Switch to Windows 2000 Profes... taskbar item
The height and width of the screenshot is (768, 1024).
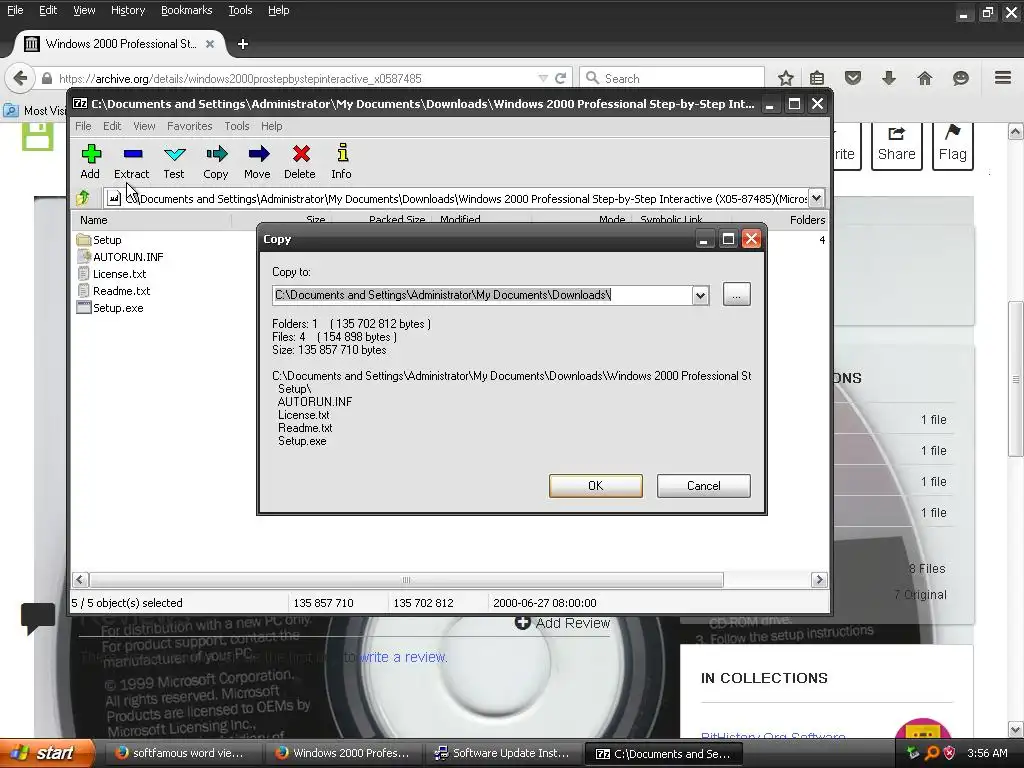coord(343,754)
